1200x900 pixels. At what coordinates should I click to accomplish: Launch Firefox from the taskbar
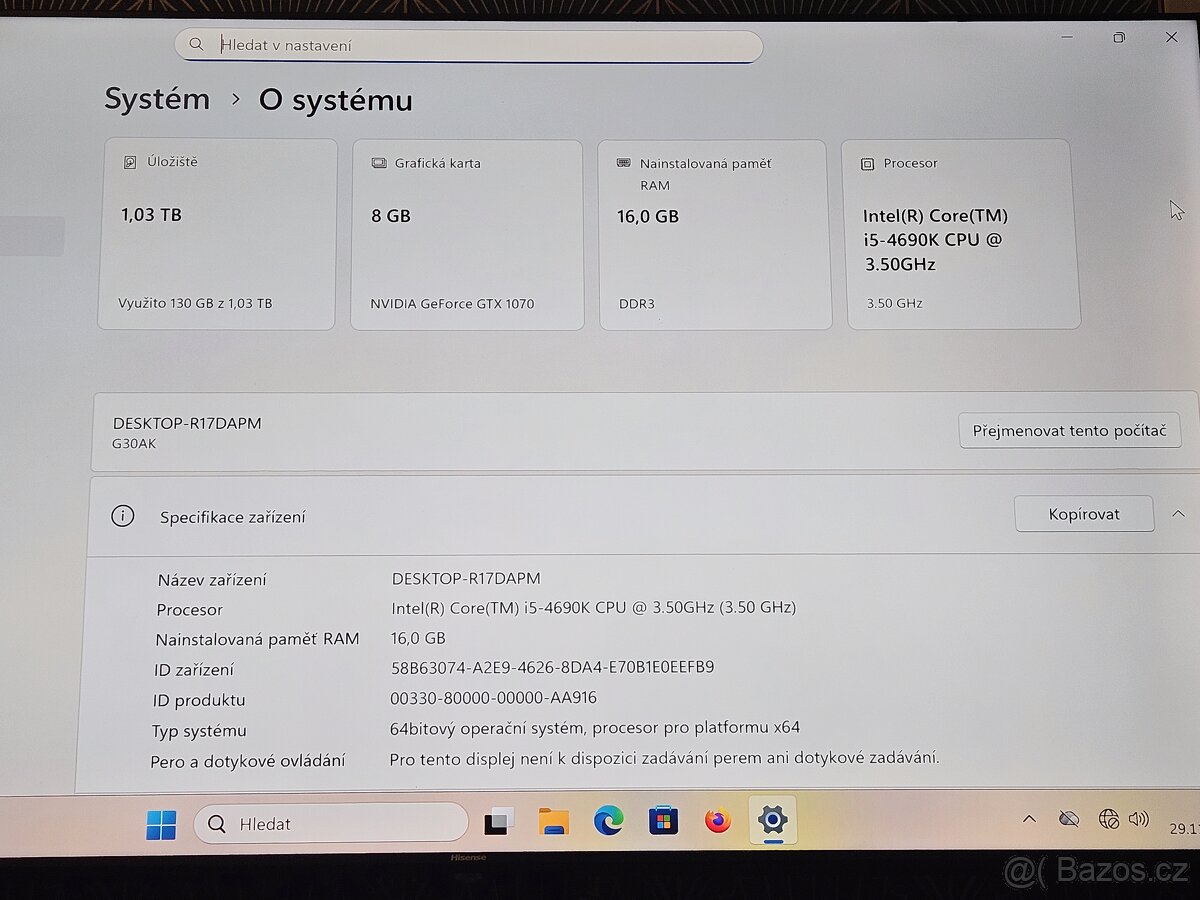(717, 821)
